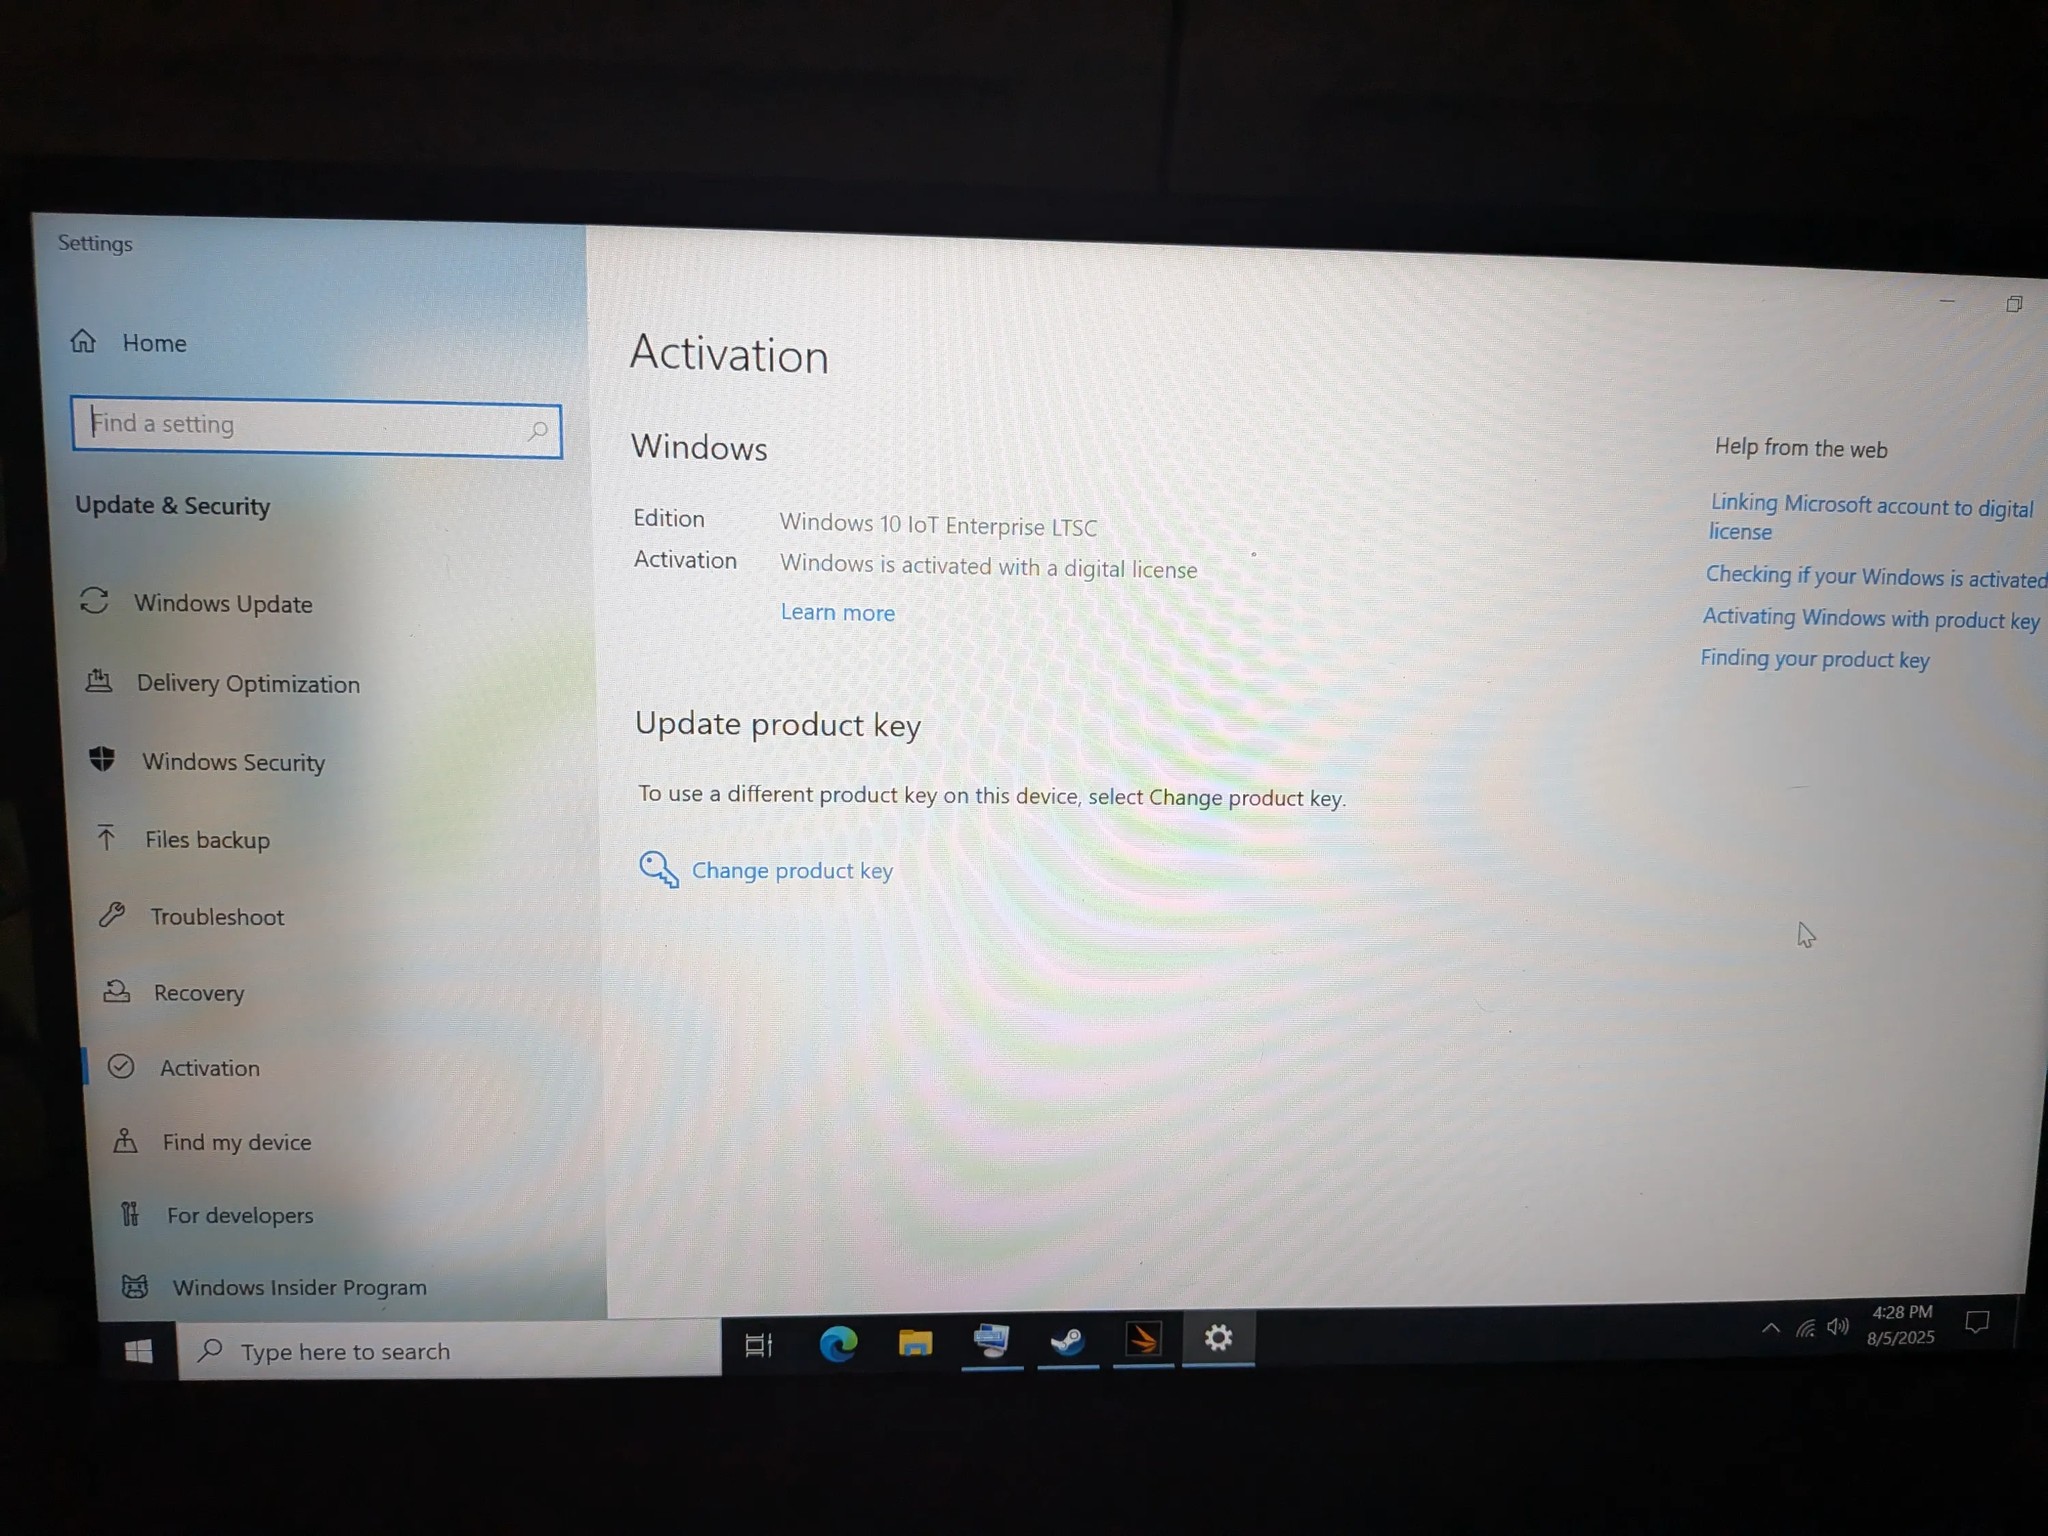The image size is (2048, 1536).
Task: Click the Windows Security shield icon
Action: (x=102, y=759)
